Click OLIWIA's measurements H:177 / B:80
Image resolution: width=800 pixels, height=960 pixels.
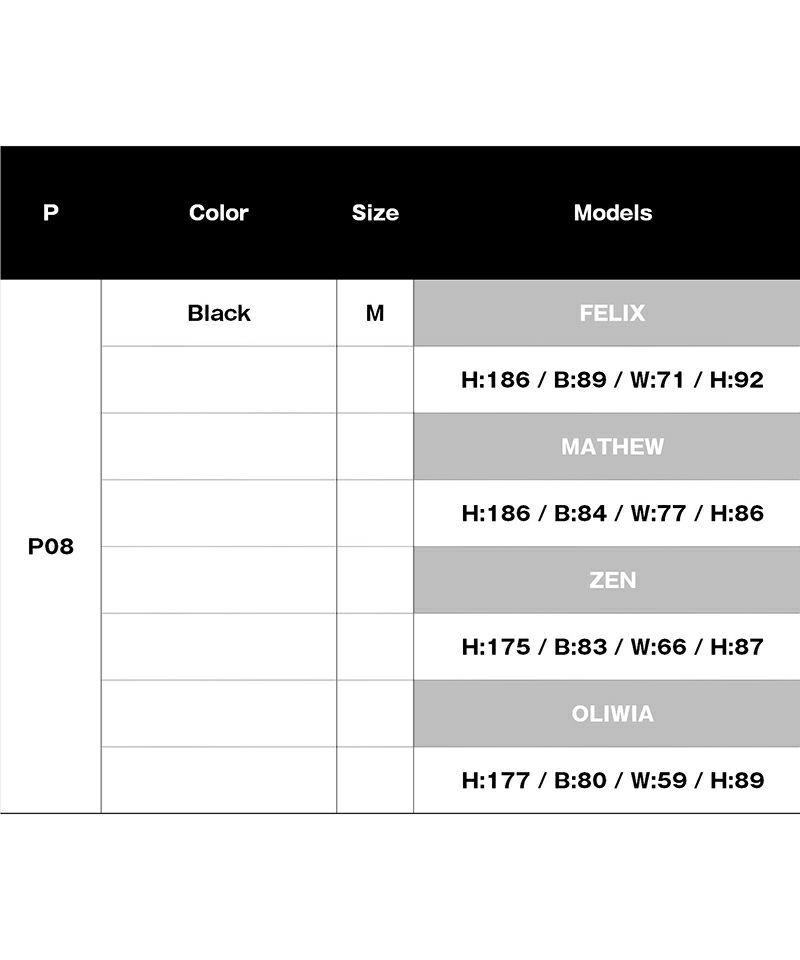(x=612, y=780)
